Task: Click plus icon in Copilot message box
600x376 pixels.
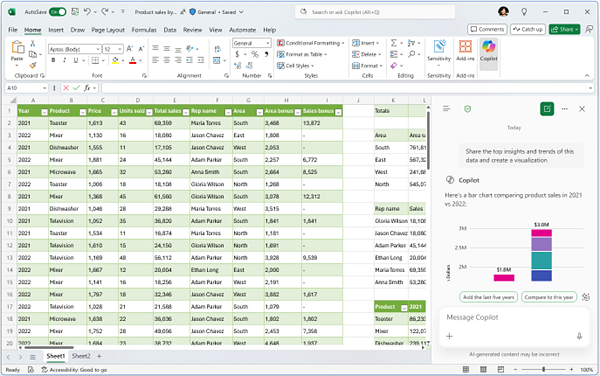Action: pyautogui.click(x=449, y=336)
